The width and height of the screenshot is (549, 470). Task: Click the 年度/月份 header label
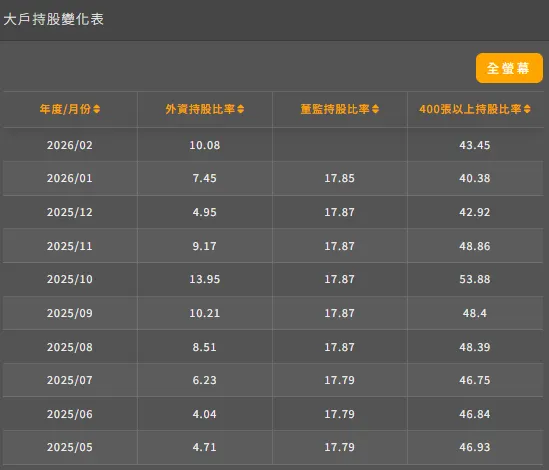click(65, 109)
